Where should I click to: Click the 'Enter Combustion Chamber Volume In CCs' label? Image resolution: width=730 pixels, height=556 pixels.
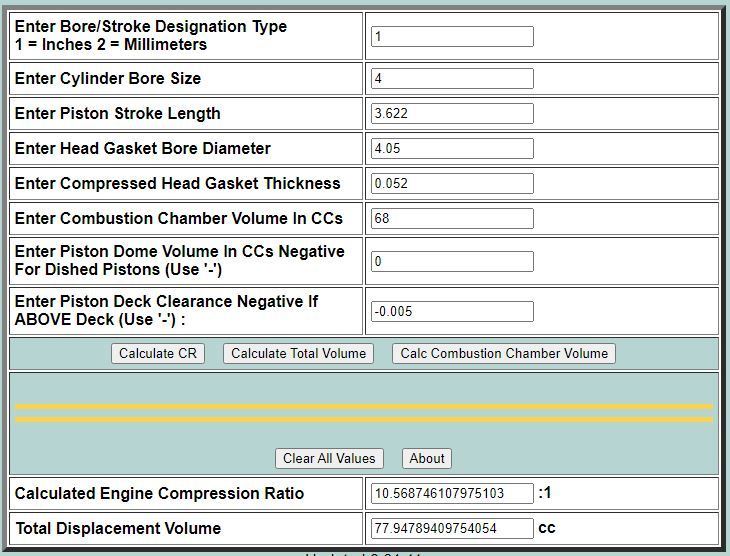pyautogui.click(x=178, y=218)
